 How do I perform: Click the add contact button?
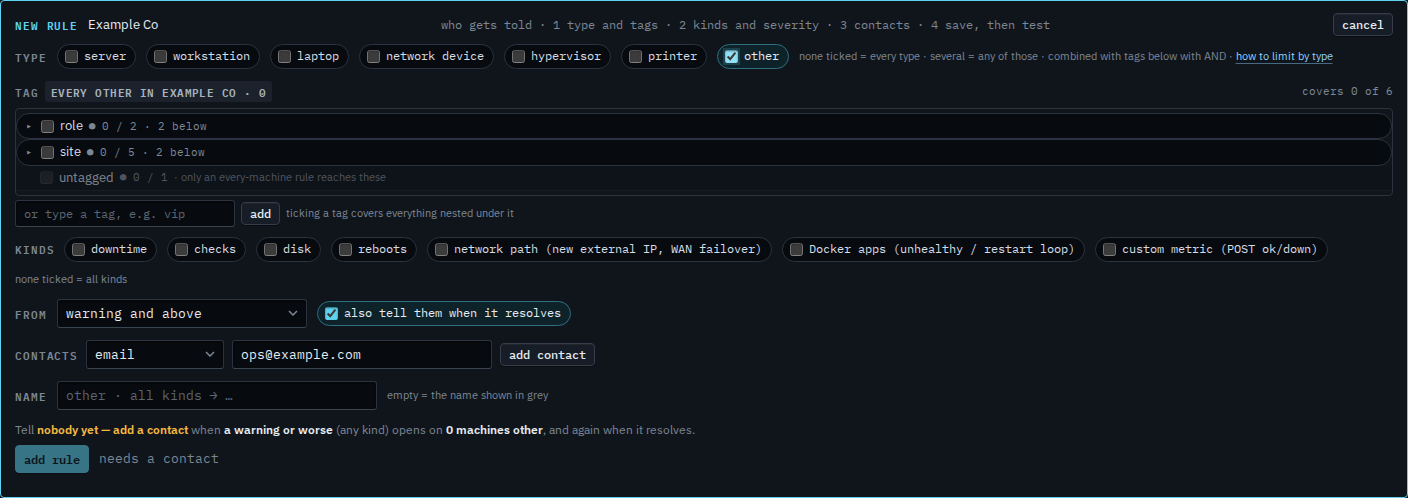[x=547, y=355]
